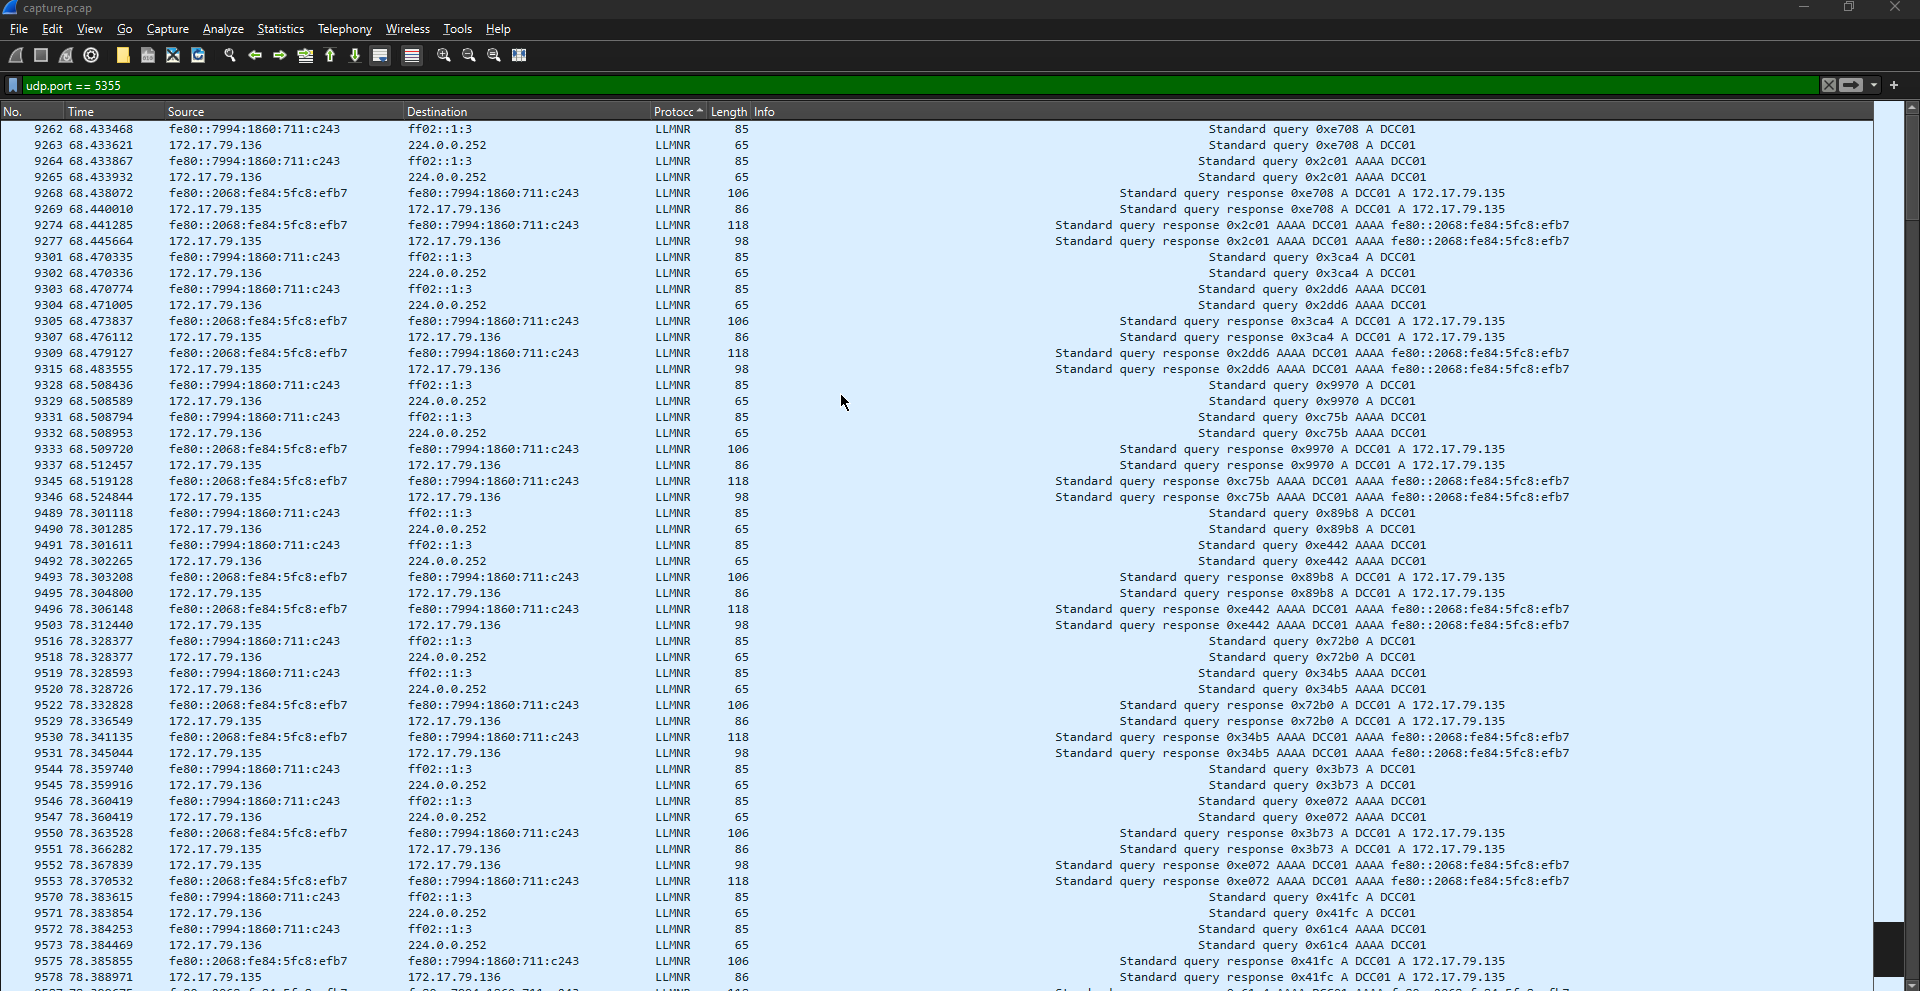Open a capture file with the folder icon
The width and height of the screenshot is (1920, 991).
(123, 56)
